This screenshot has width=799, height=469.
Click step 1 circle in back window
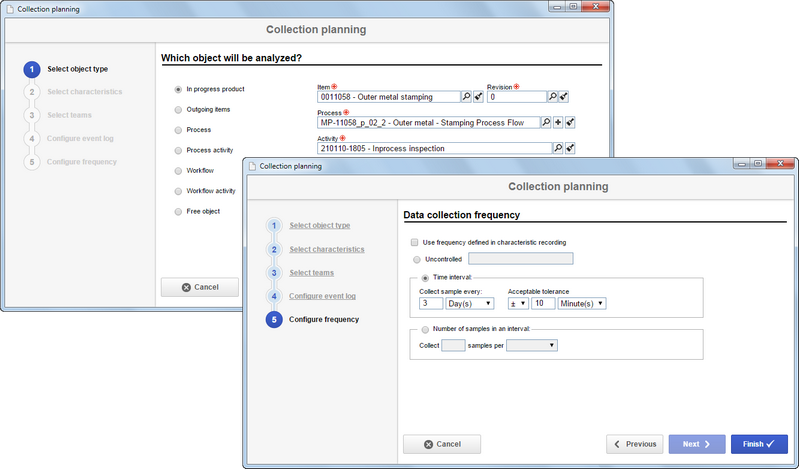(32, 69)
